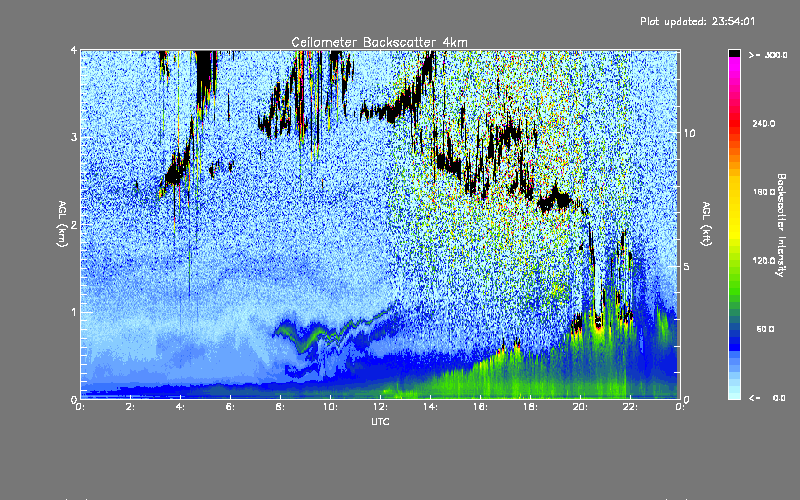Click the 2: tick label on time axis
The height and width of the screenshot is (500, 800).
click(130, 407)
